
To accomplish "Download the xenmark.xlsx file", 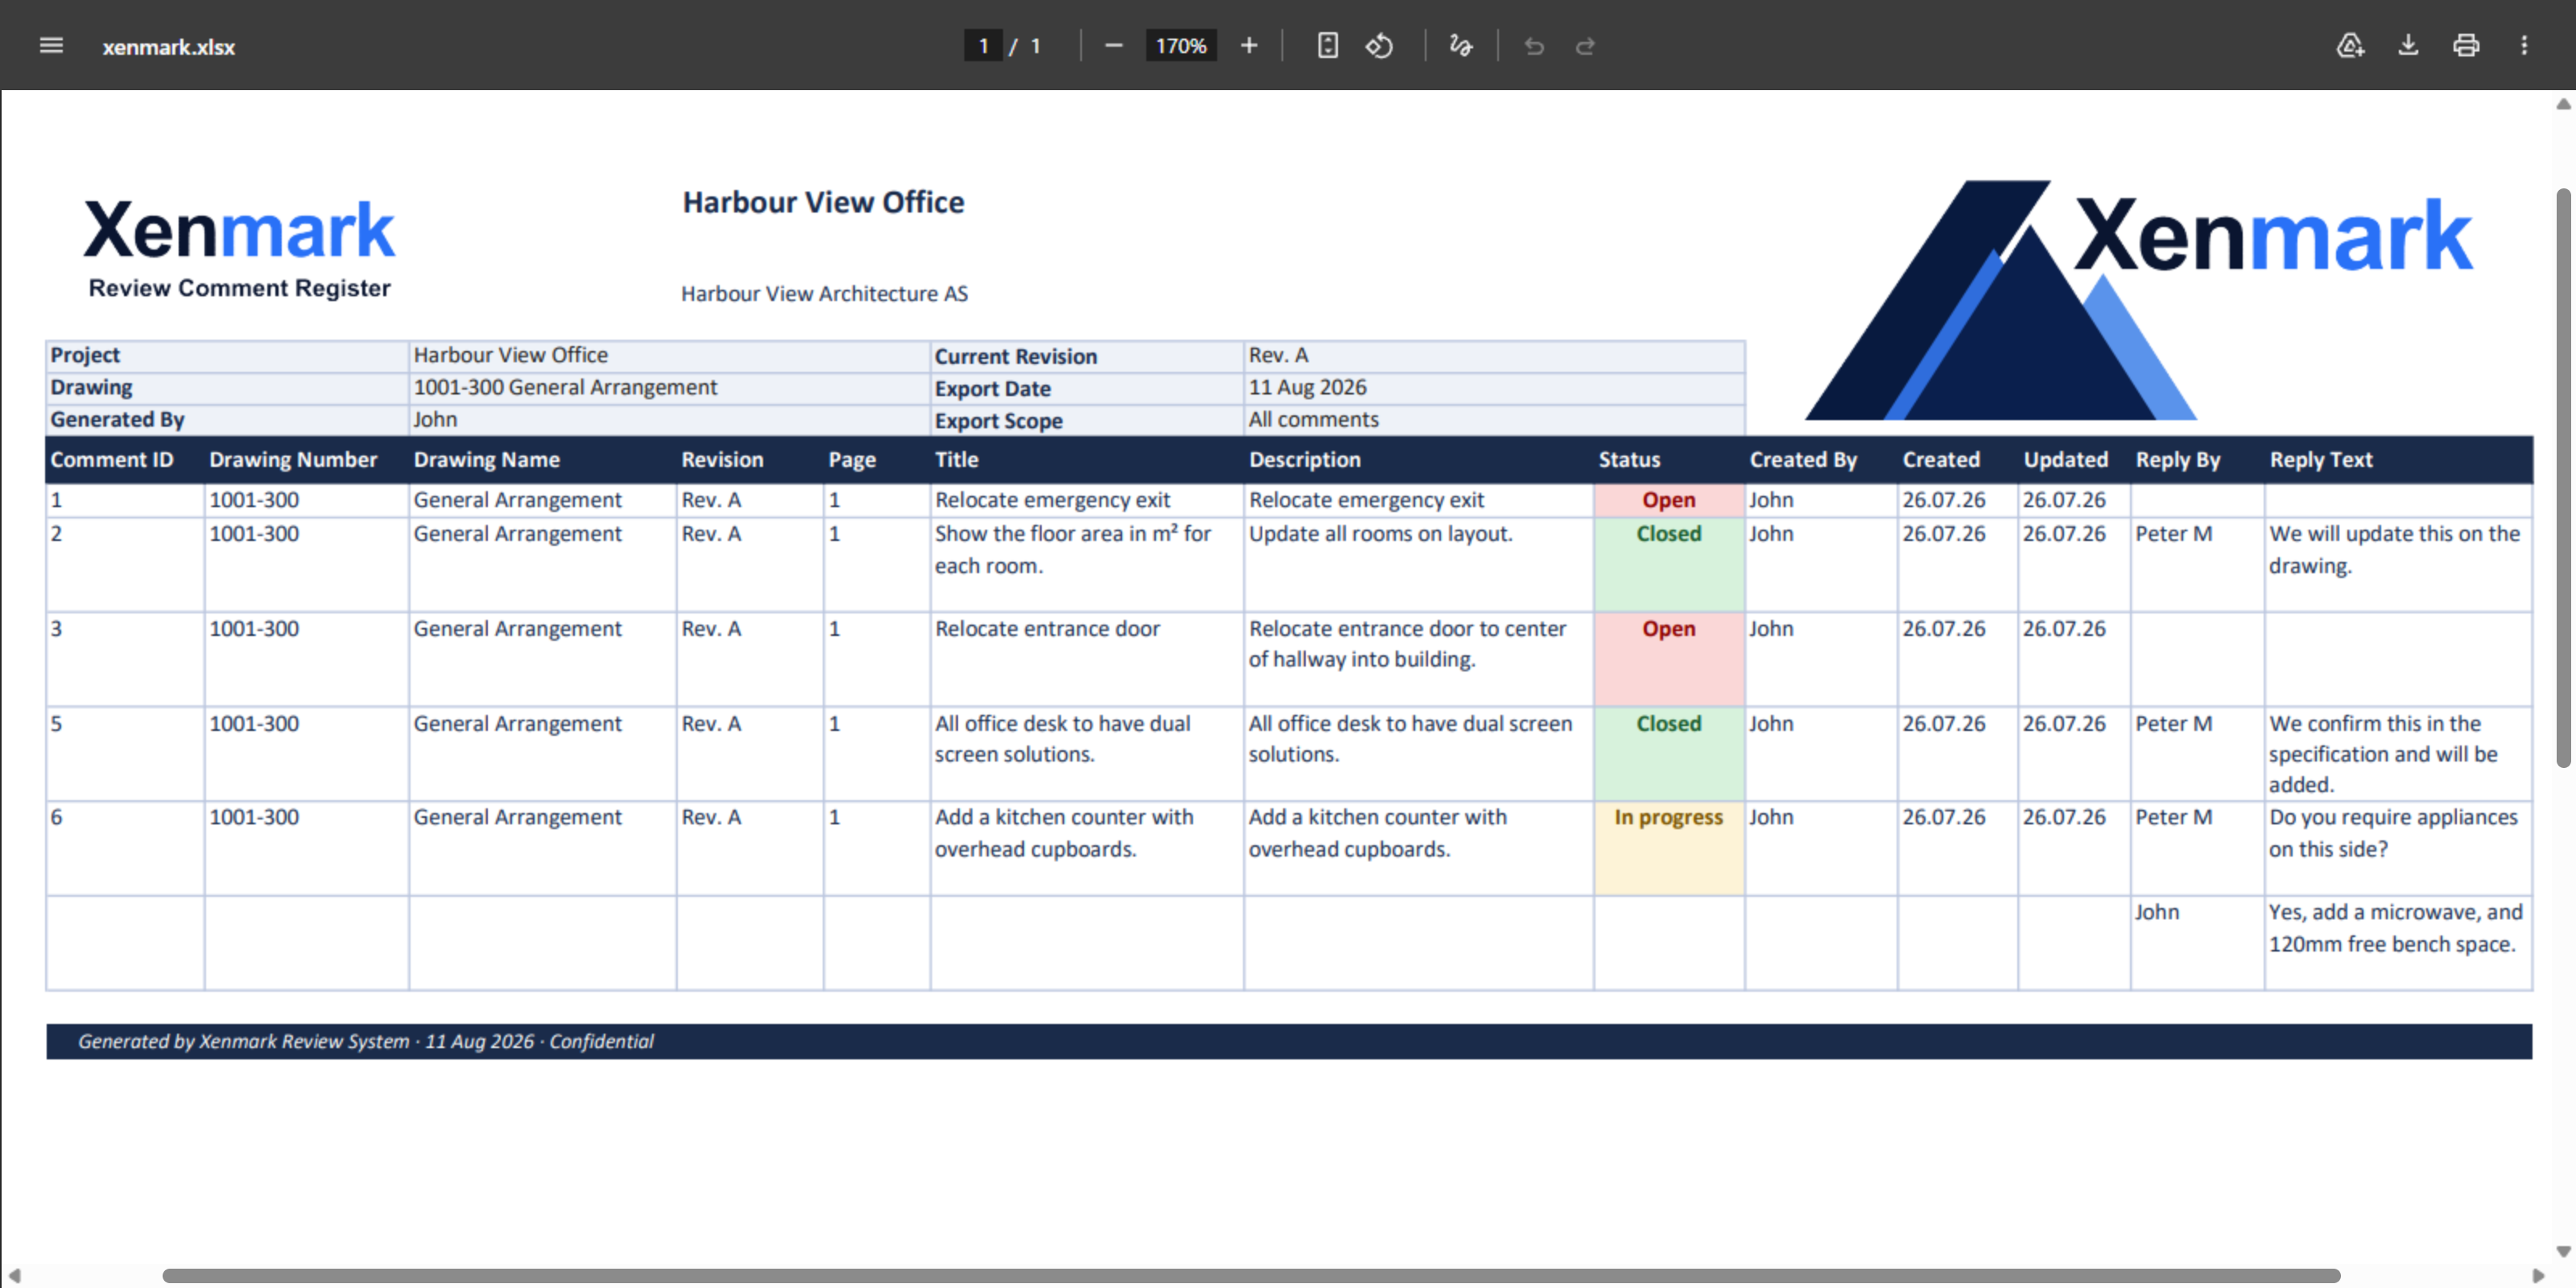I will (2408, 46).
